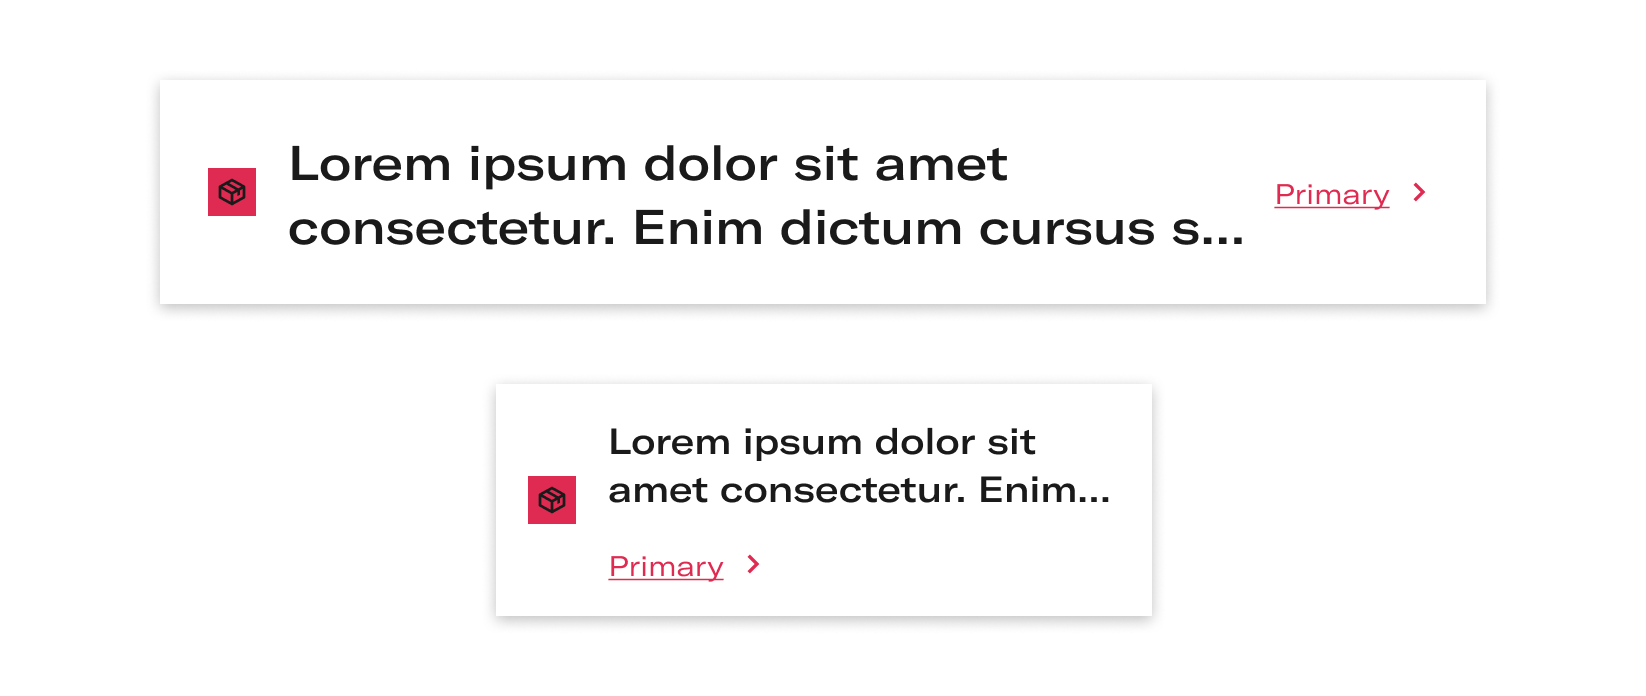Click 'Lorem ipsum dolor sit' line in compact card

(822, 442)
